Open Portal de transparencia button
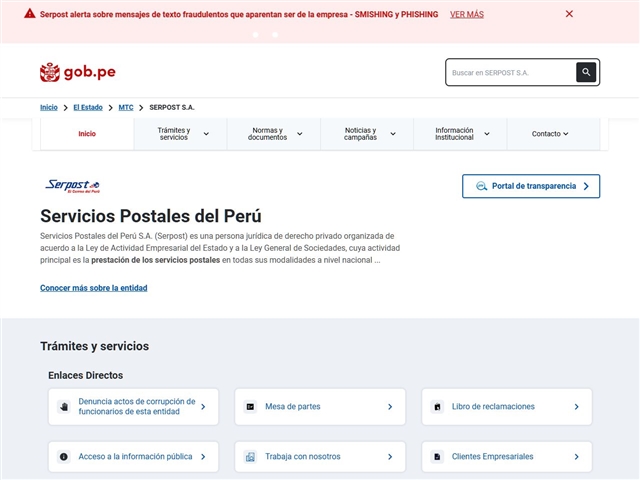 (531, 186)
